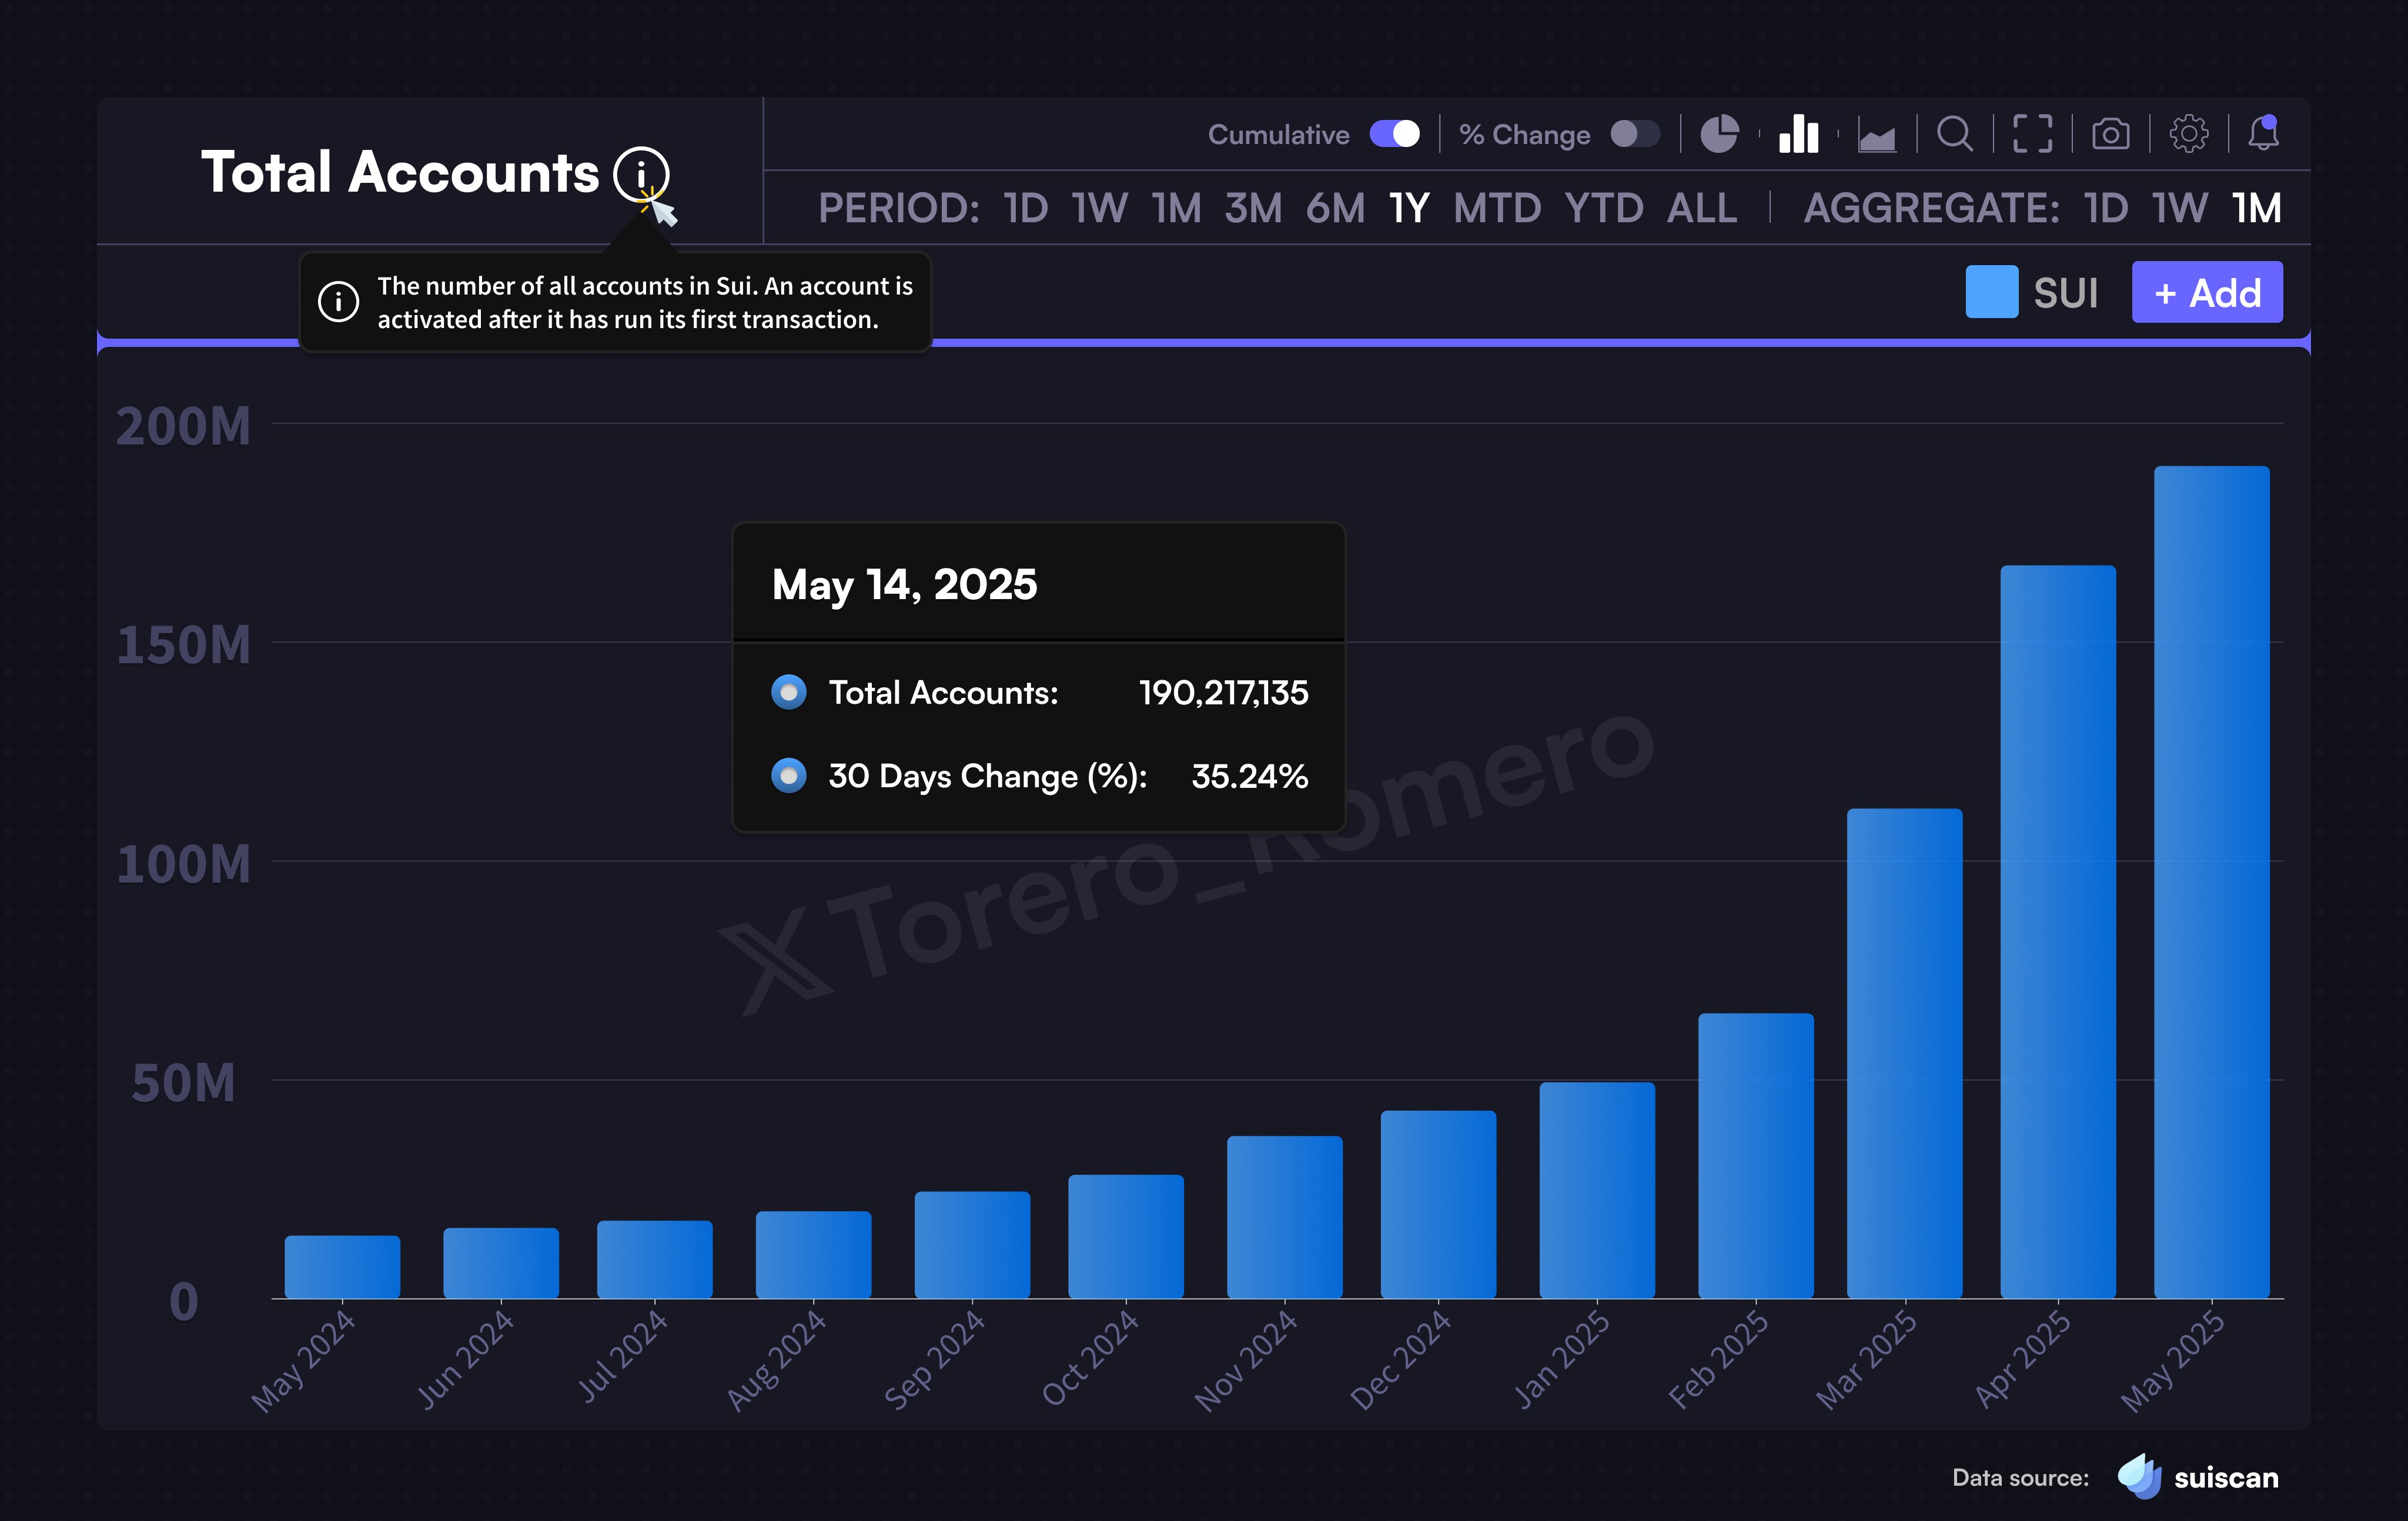
Task: Switch to pie chart view
Action: (x=1719, y=134)
